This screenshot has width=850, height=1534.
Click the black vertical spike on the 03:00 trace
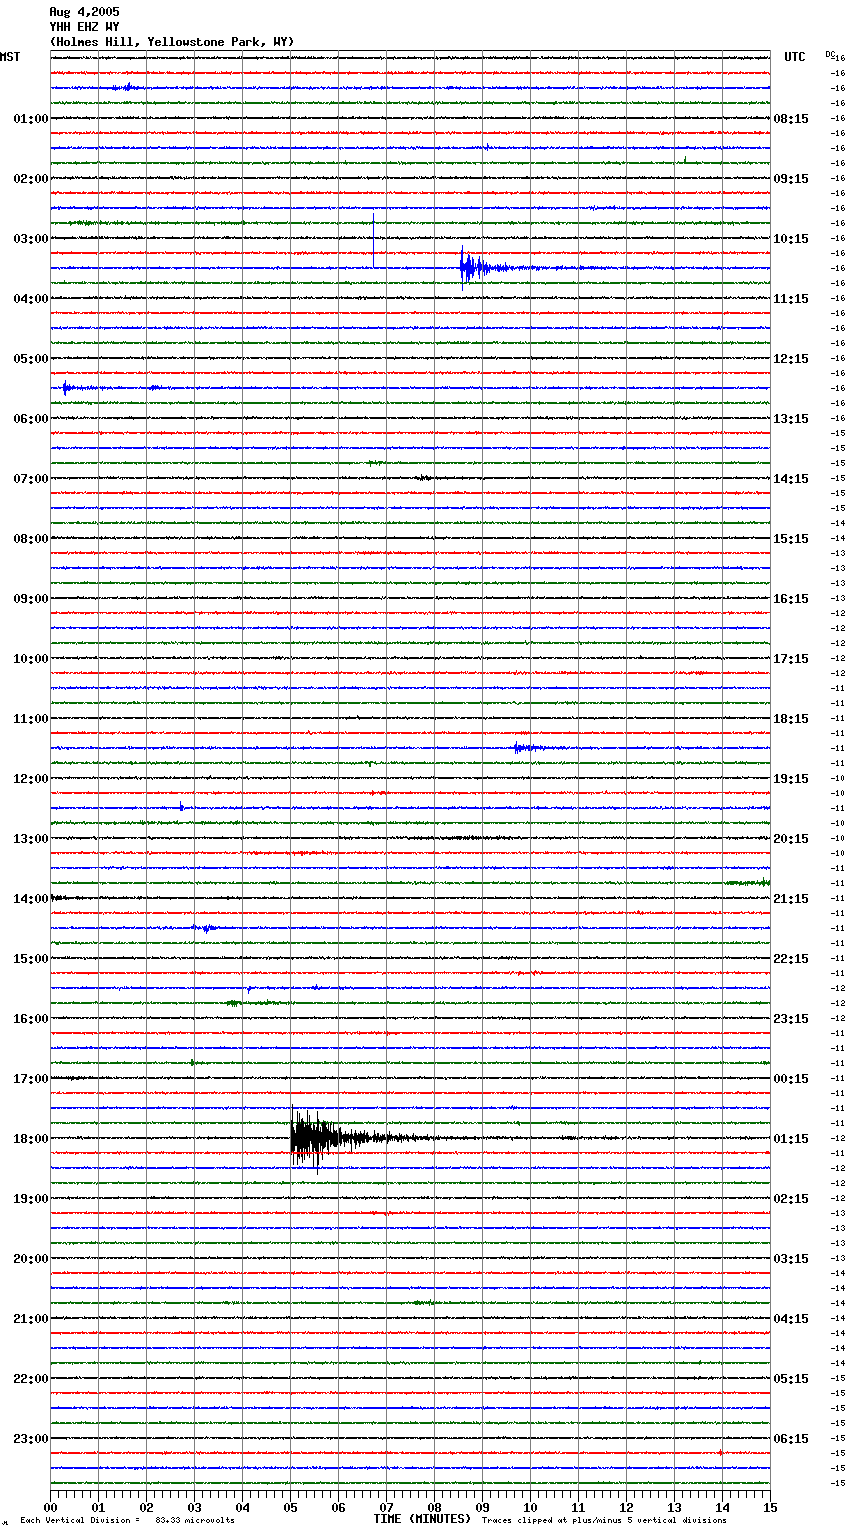click(374, 240)
